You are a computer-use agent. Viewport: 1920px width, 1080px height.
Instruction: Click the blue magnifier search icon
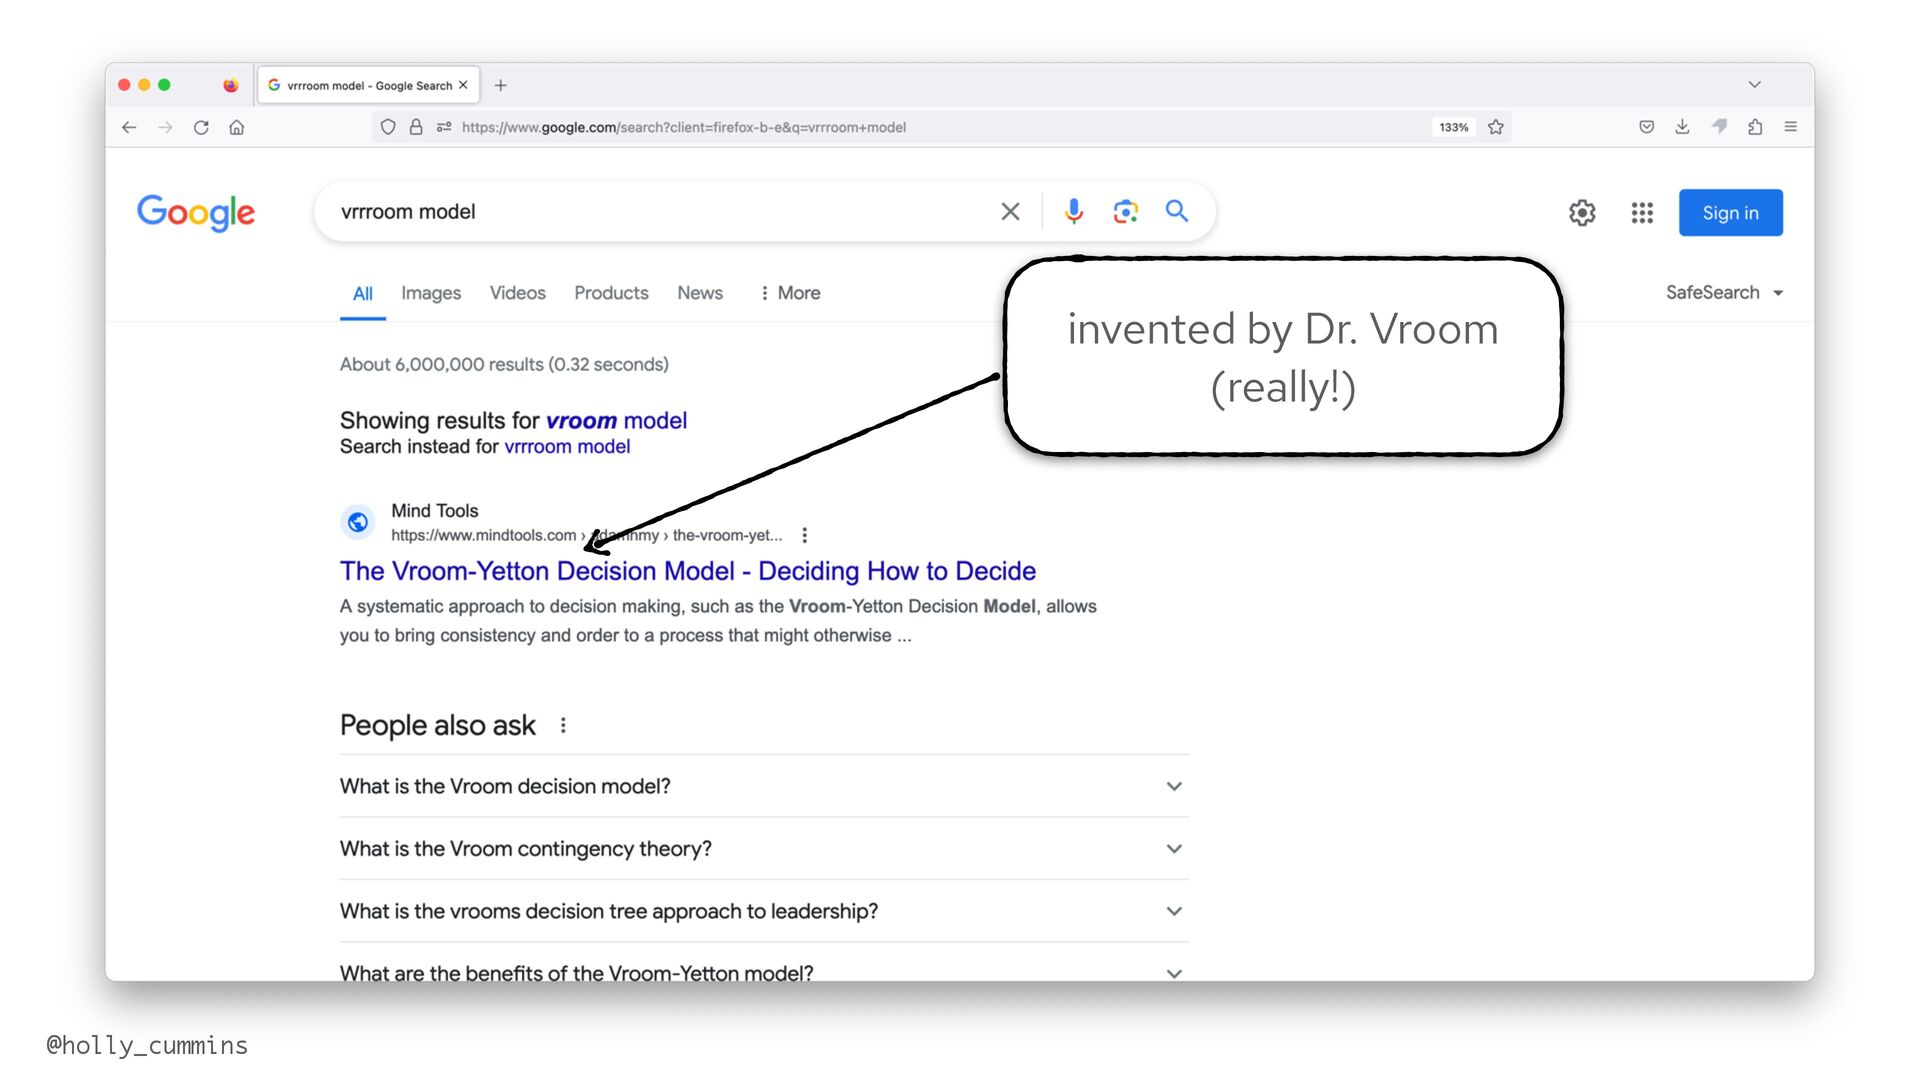[1177, 211]
